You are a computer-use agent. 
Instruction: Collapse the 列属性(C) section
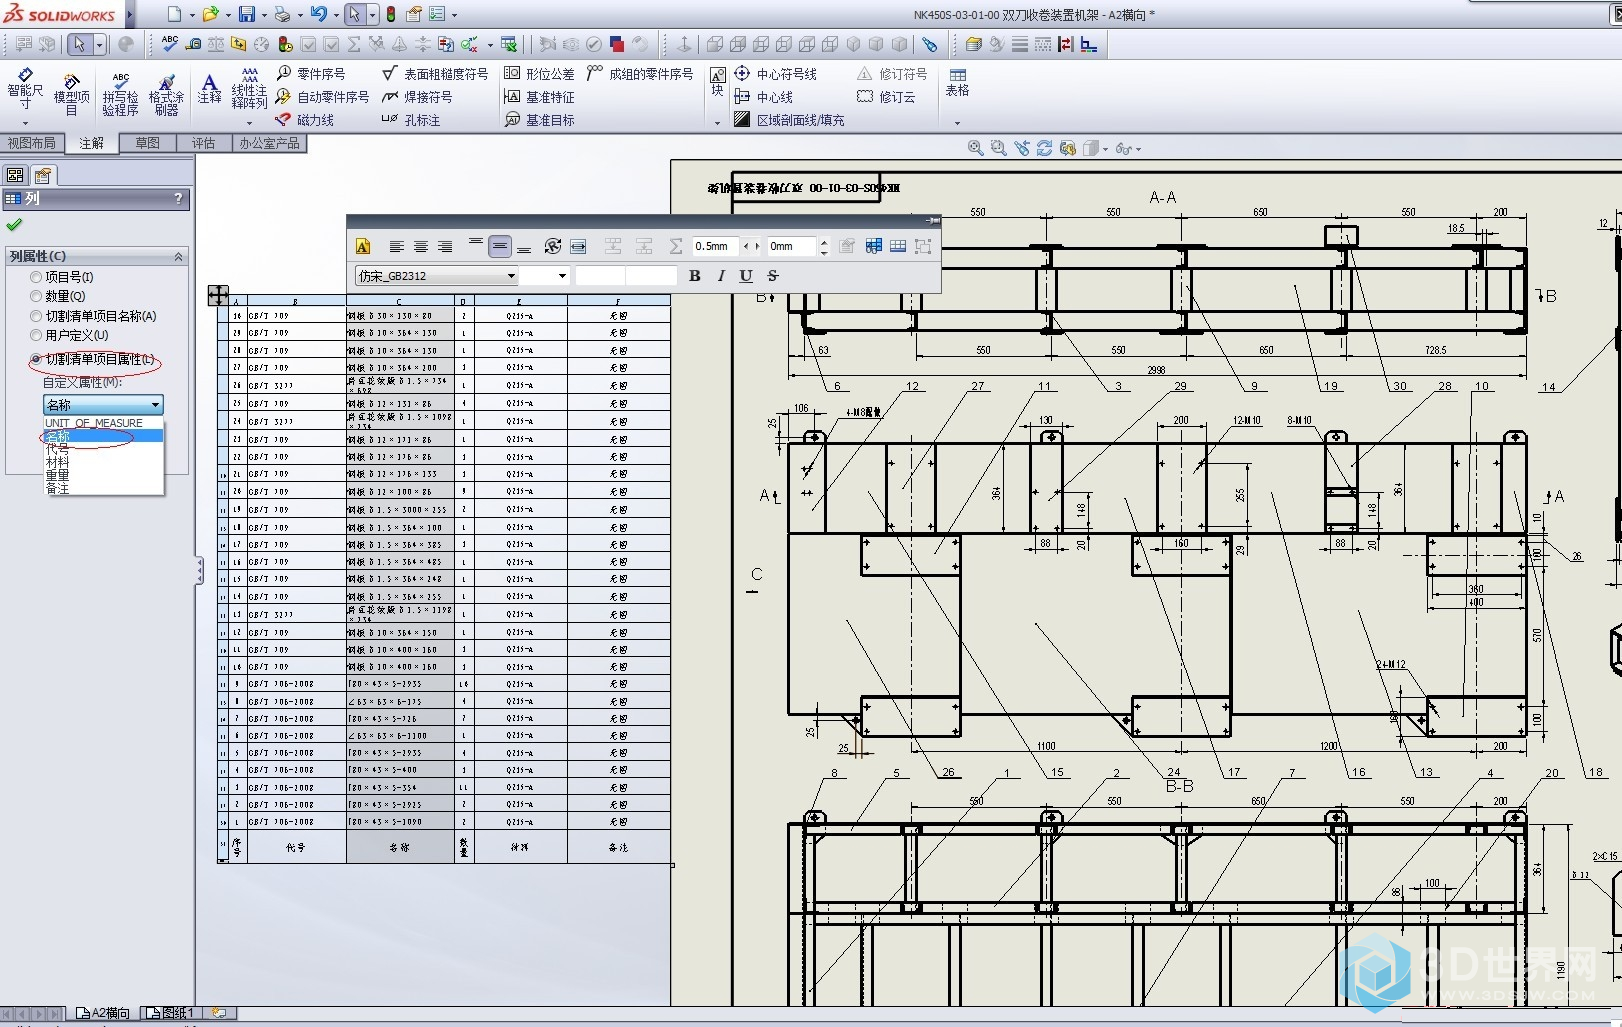pos(178,257)
